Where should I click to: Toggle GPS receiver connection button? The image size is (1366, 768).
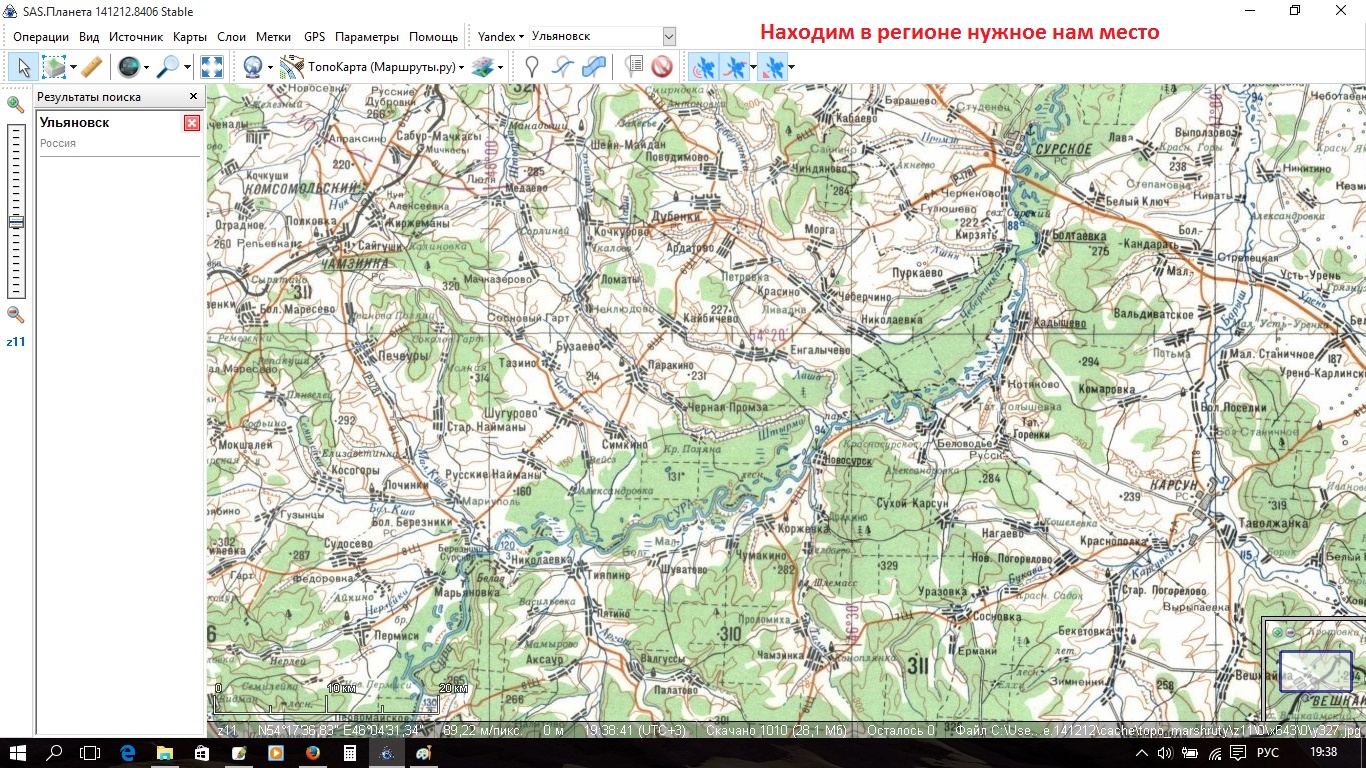pyautogui.click(x=704, y=67)
